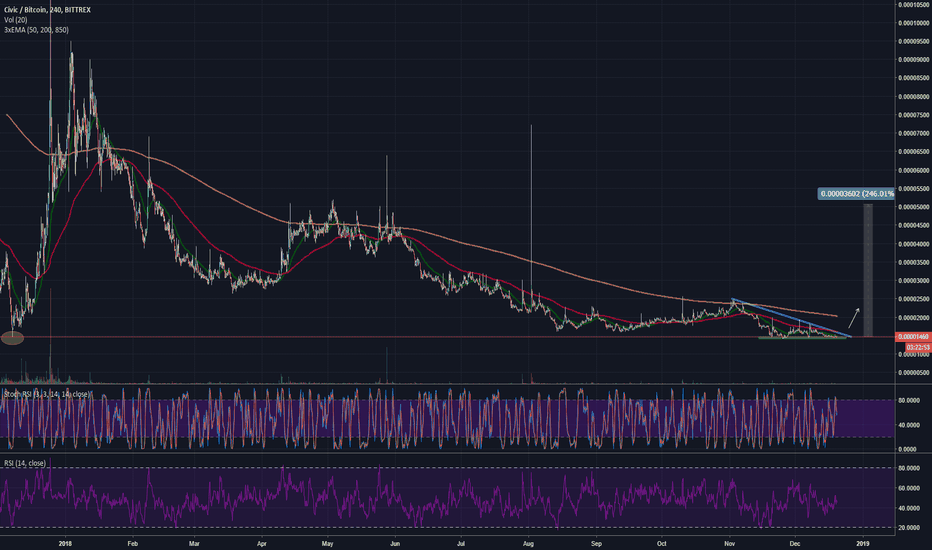Click the 2018 label on the time axis
The image size is (932, 550).
click(x=65, y=543)
